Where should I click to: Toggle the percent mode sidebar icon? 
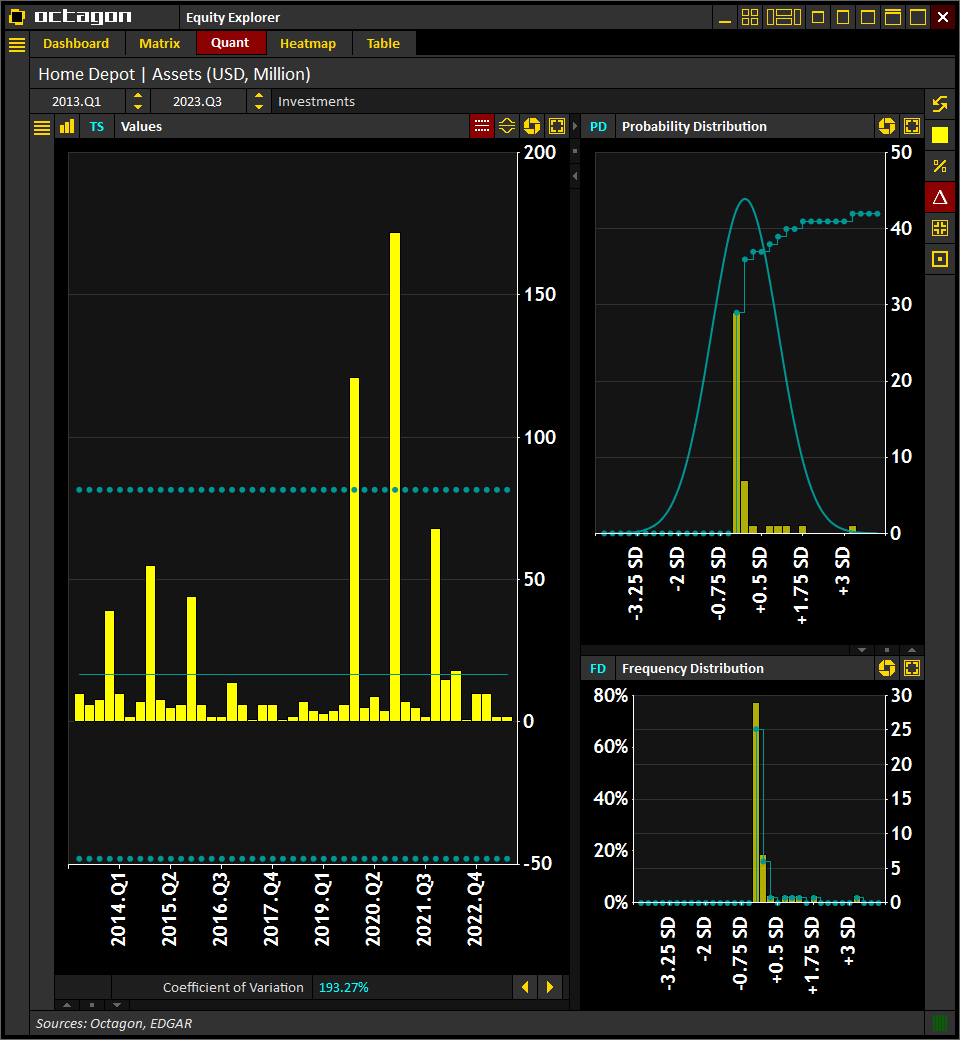click(x=940, y=166)
